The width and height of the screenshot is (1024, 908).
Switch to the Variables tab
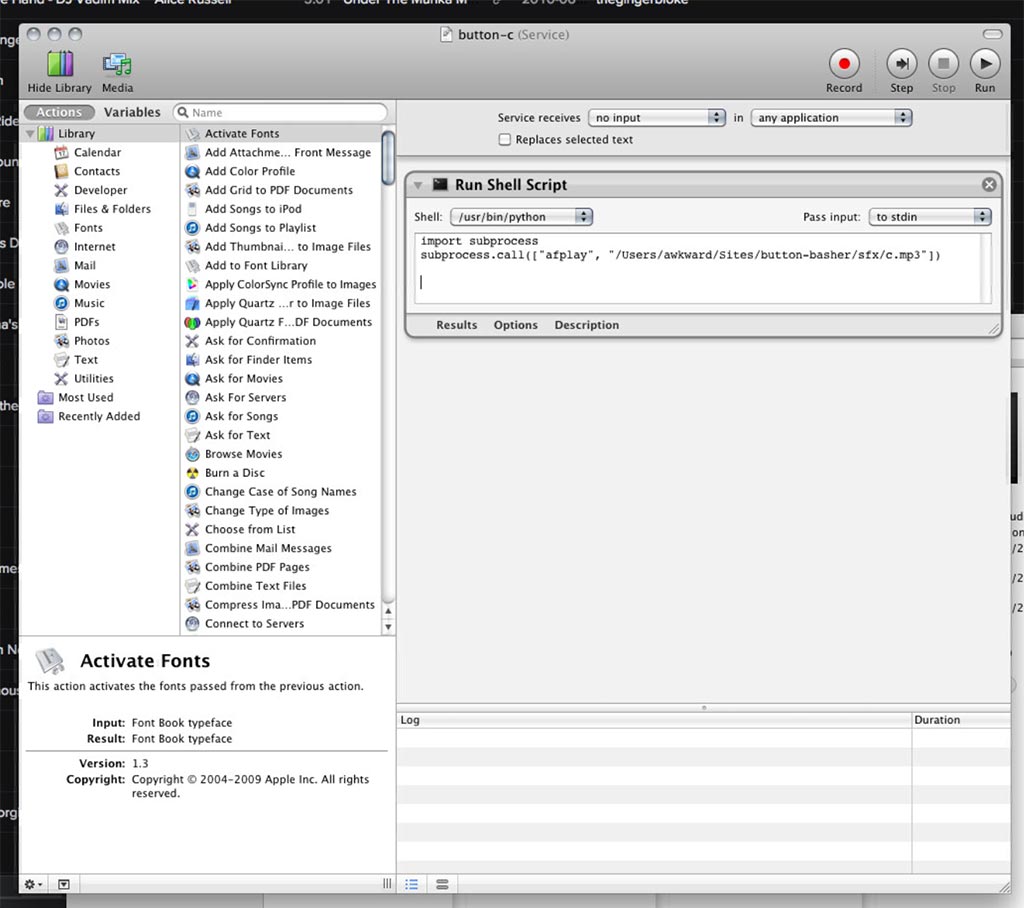tap(132, 113)
